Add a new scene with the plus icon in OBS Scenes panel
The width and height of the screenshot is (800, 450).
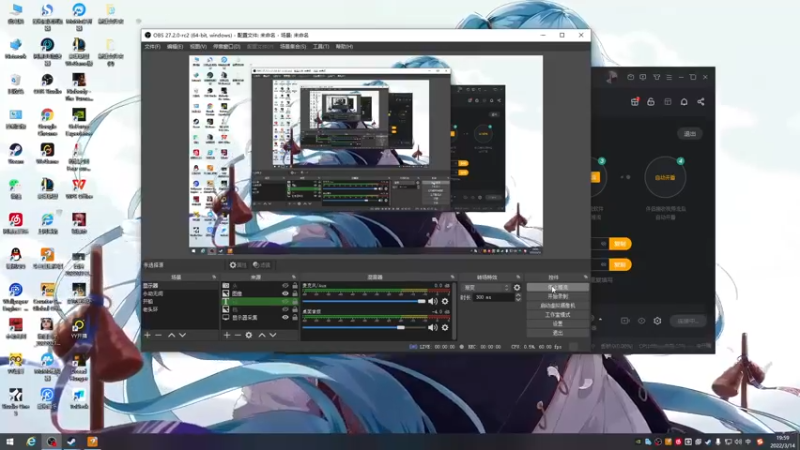click(x=147, y=335)
